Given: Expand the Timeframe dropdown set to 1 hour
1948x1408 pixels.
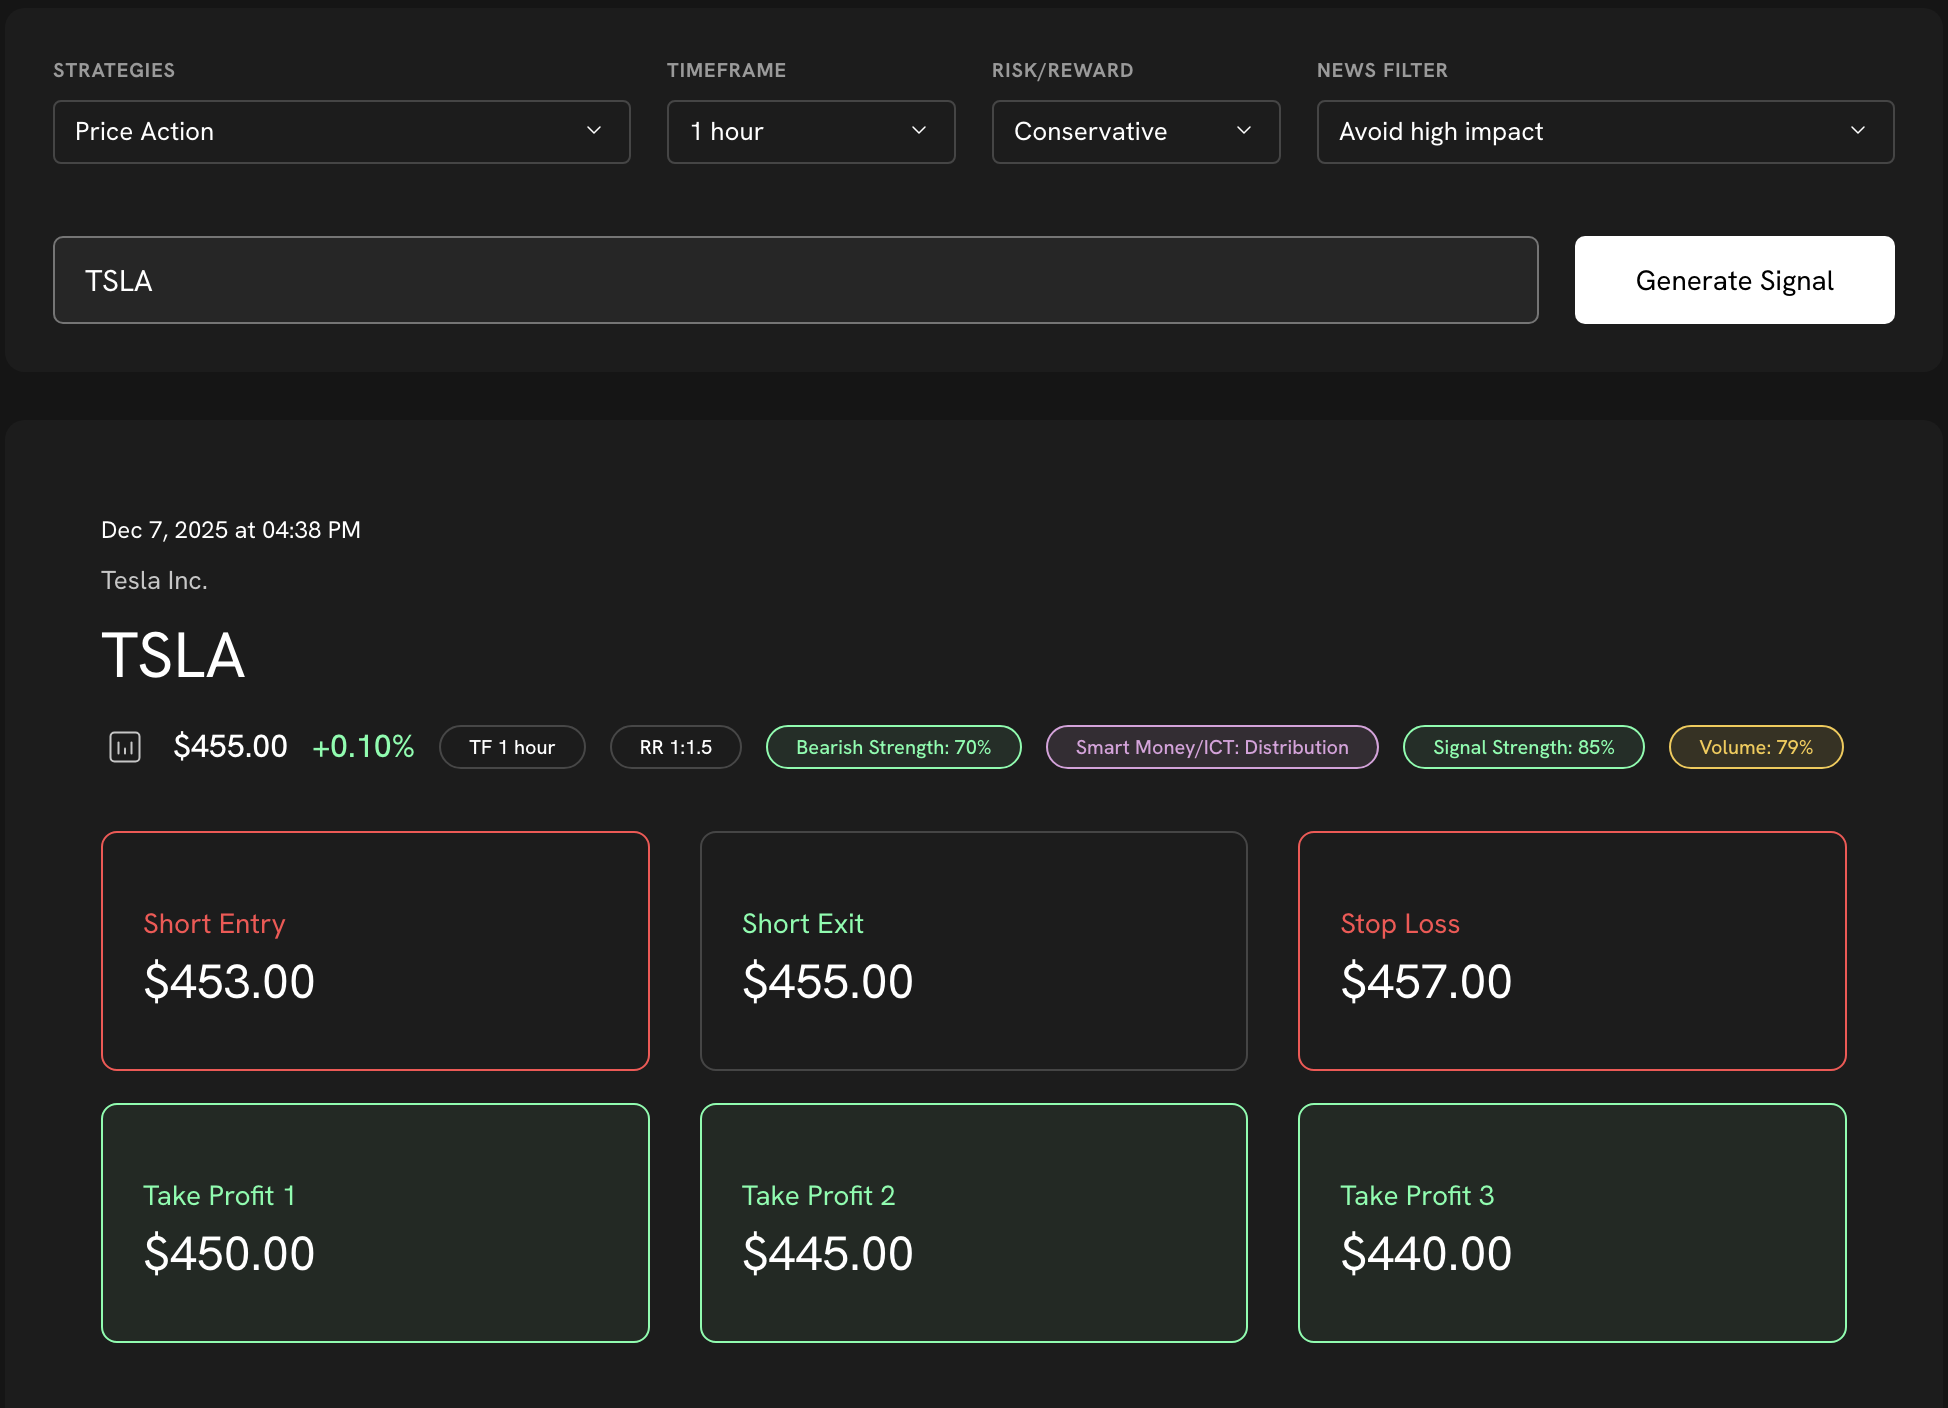Looking at the screenshot, I should [810, 132].
